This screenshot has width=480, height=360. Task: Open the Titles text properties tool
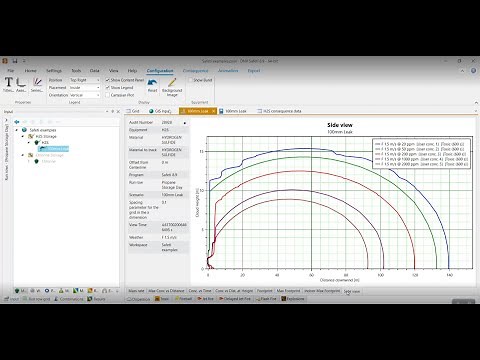[x=9, y=84]
